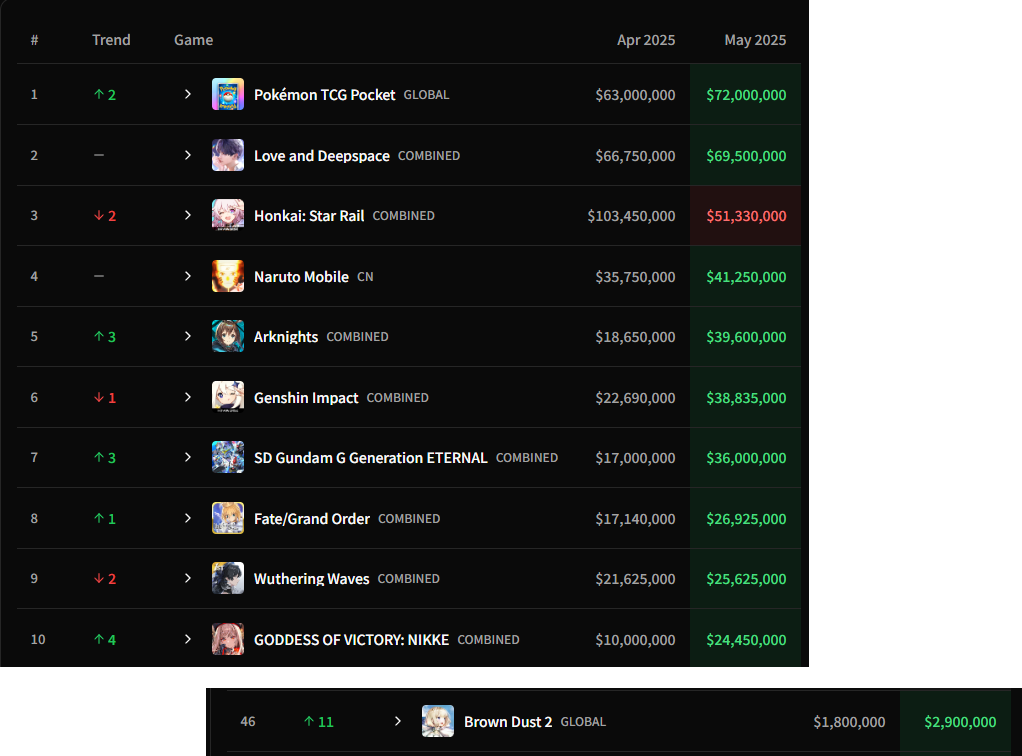Select the $10,000,000 NIKKE April cell
This screenshot has width=1022, height=756.
pos(635,640)
